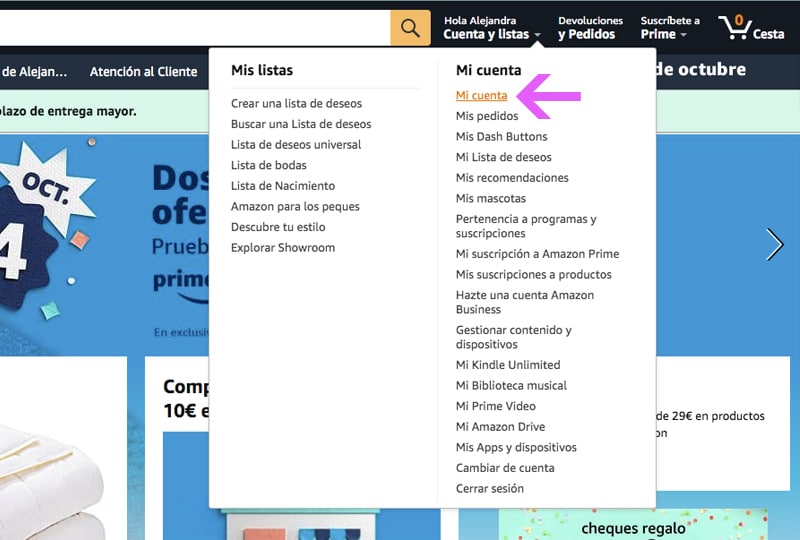
Task: Open Lista de bodas
Action: pyautogui.click(x=269, y=165)
